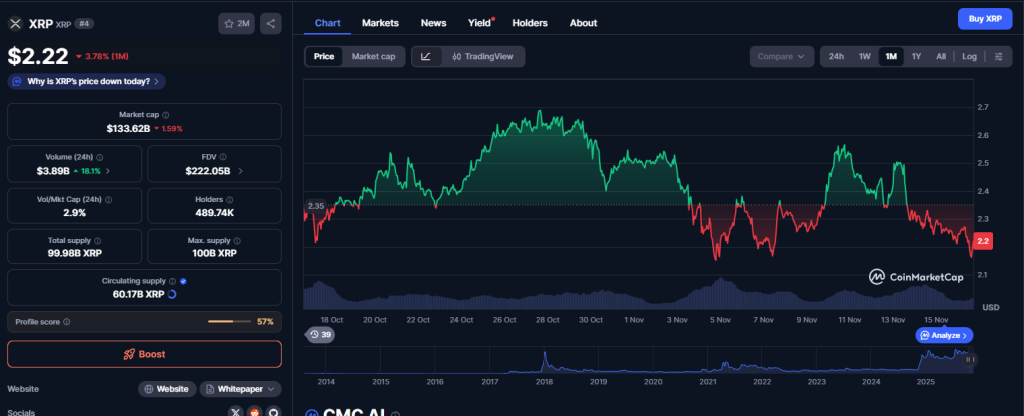1024x416 pixels.
Task: Switch to the line chart icon view
Action: click(426, 57)
